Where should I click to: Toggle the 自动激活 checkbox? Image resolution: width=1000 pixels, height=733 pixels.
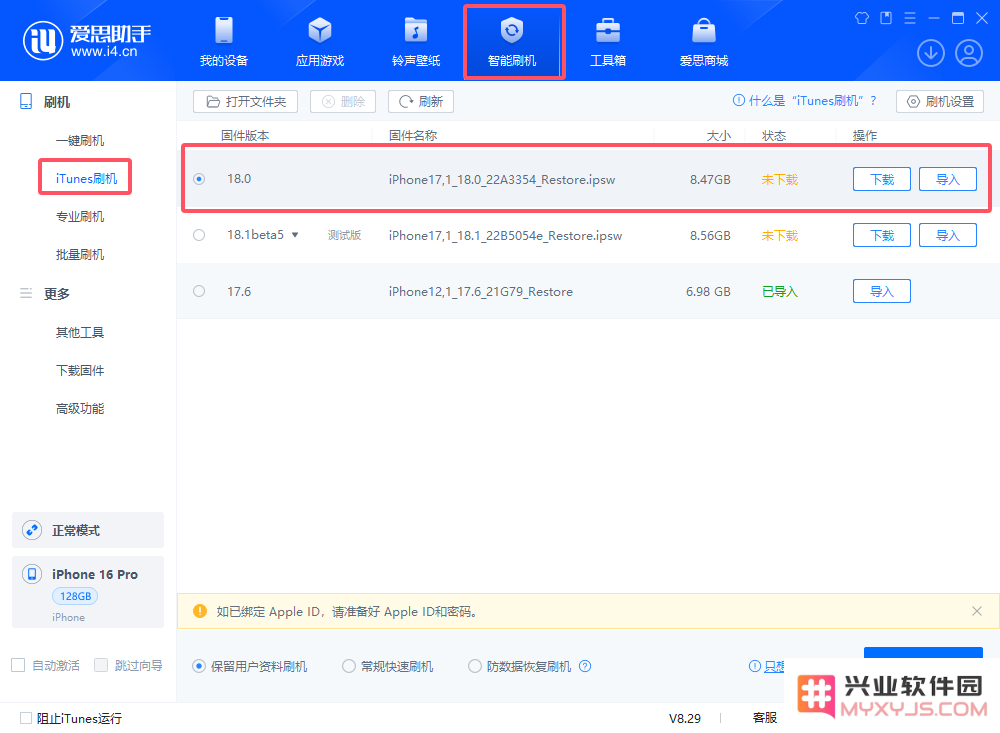click(18, 665)
